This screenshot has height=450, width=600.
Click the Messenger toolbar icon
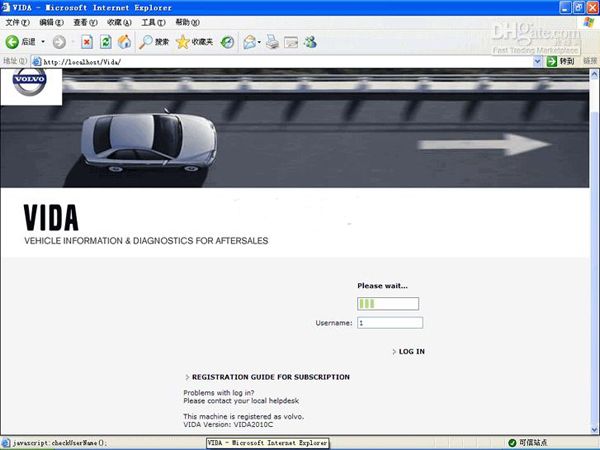point(310,42)
